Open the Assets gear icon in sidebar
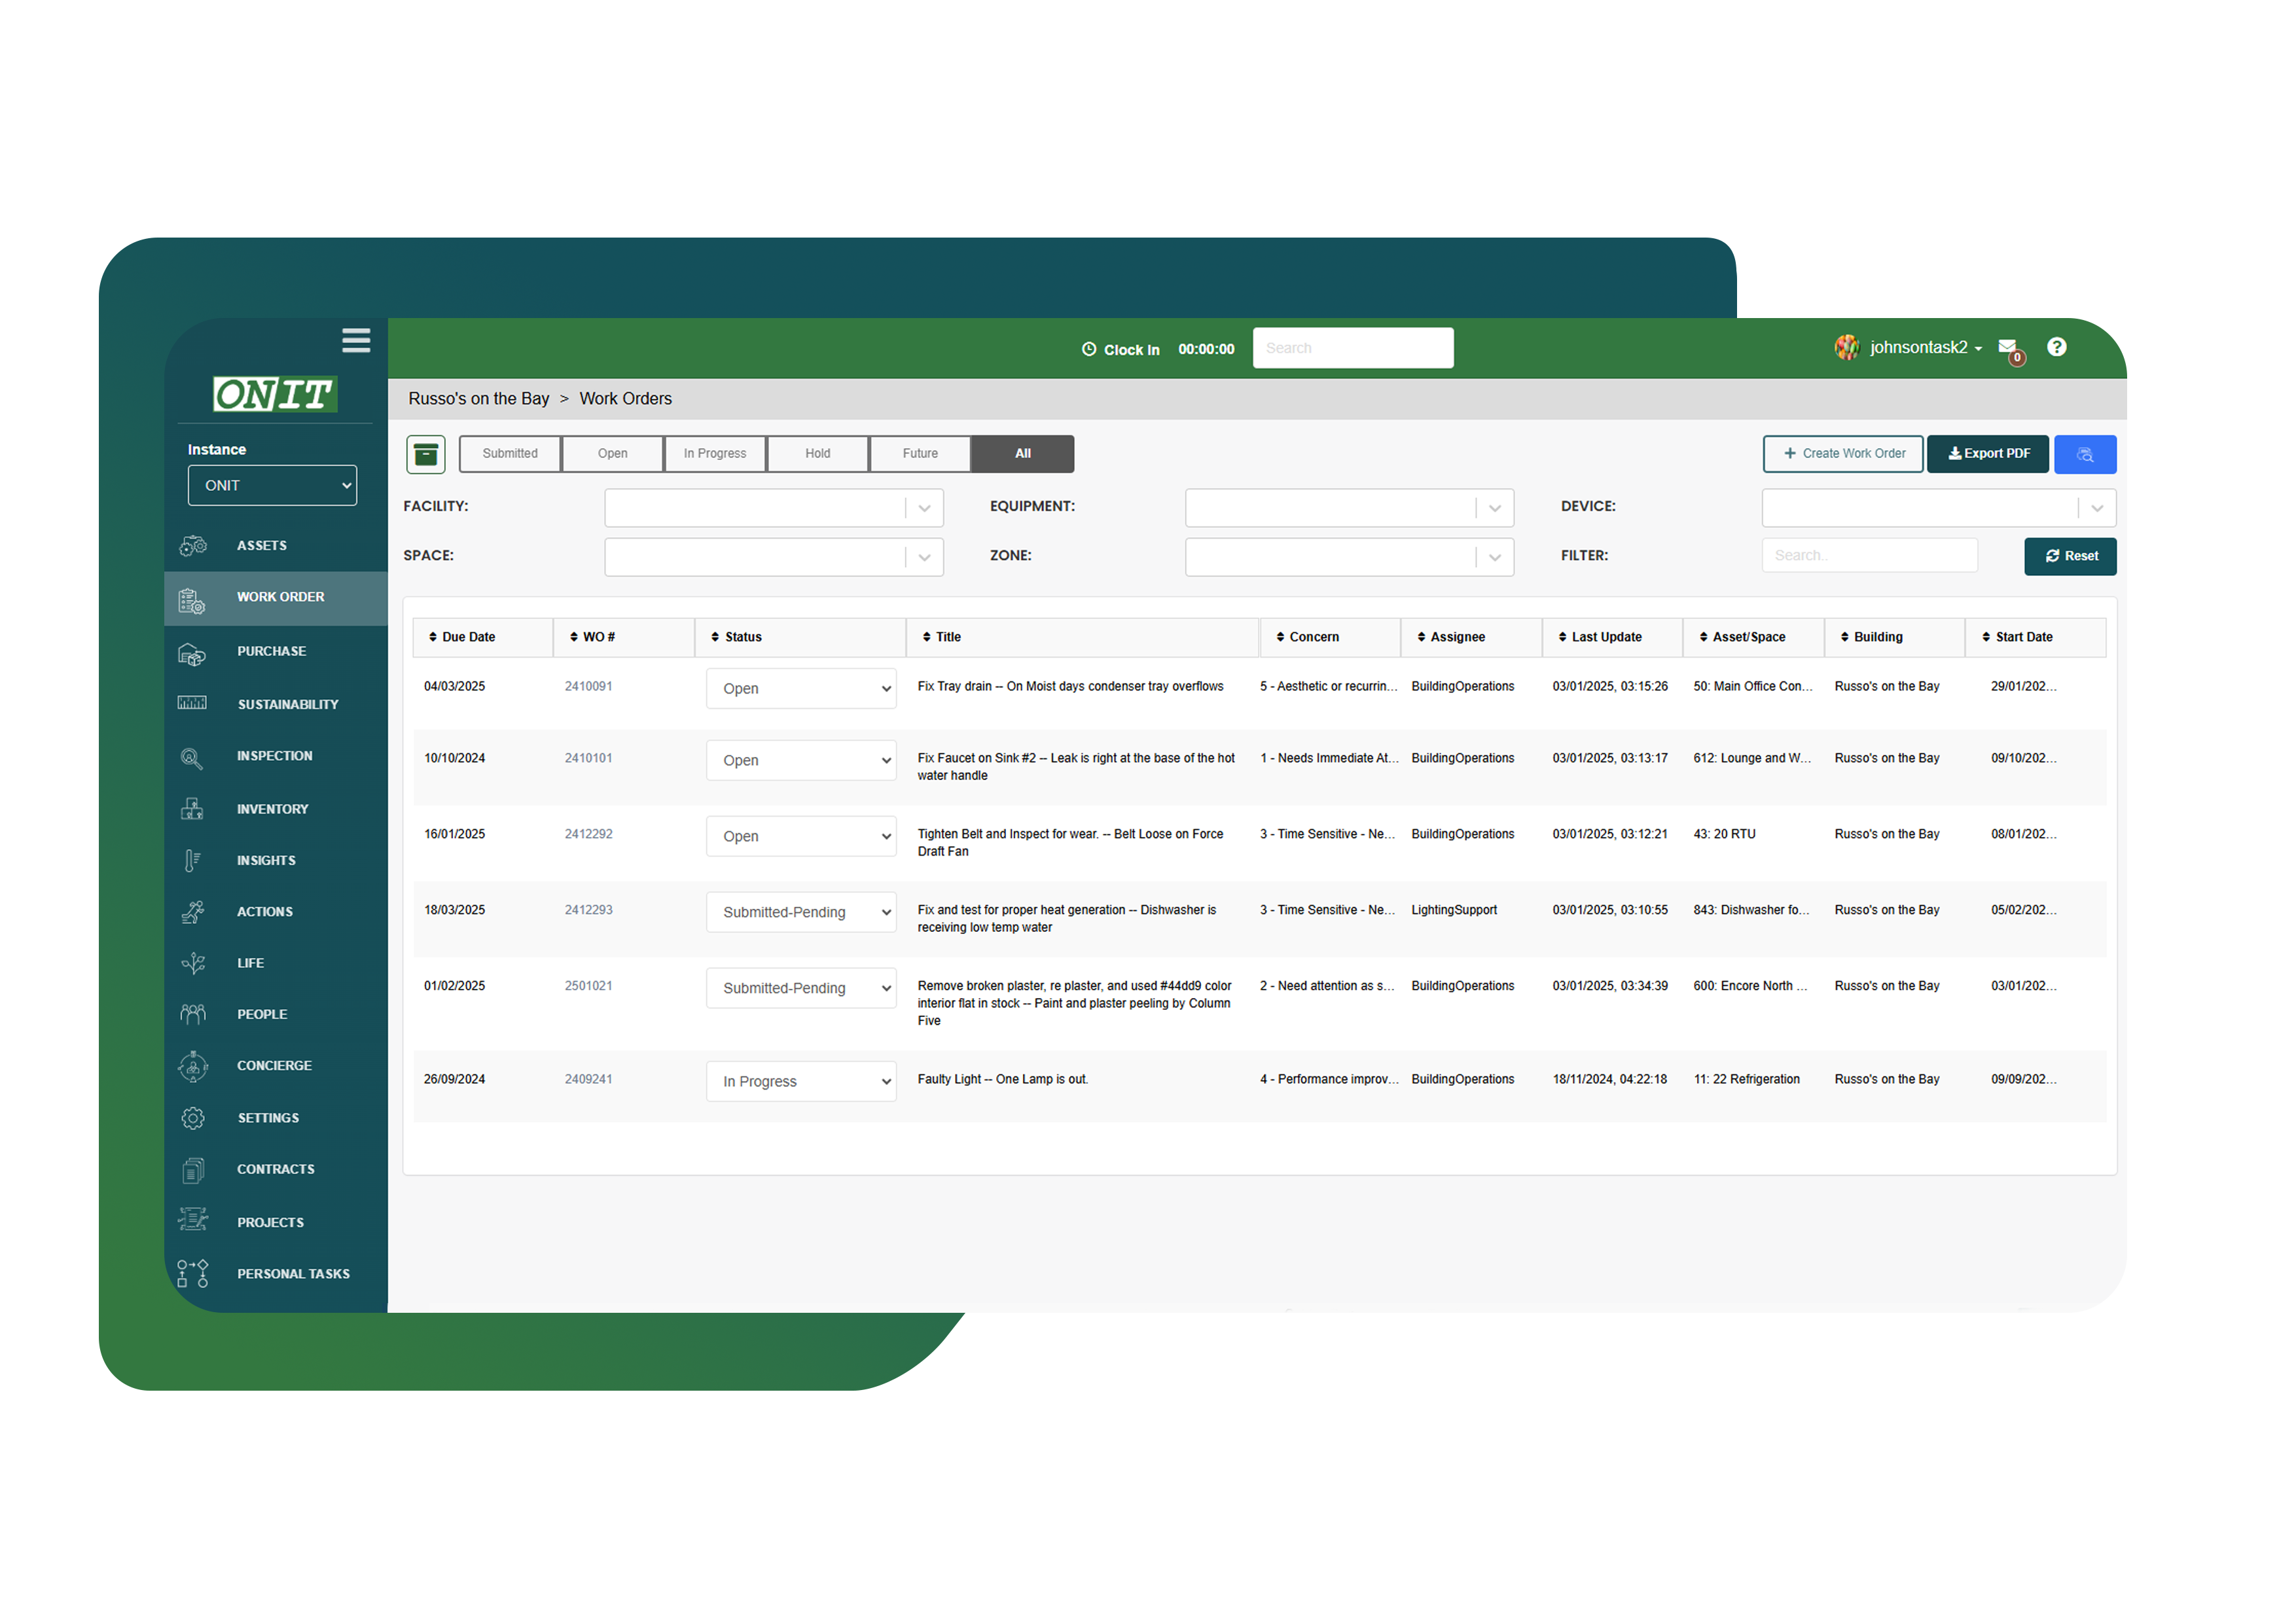 pos(193,545)
